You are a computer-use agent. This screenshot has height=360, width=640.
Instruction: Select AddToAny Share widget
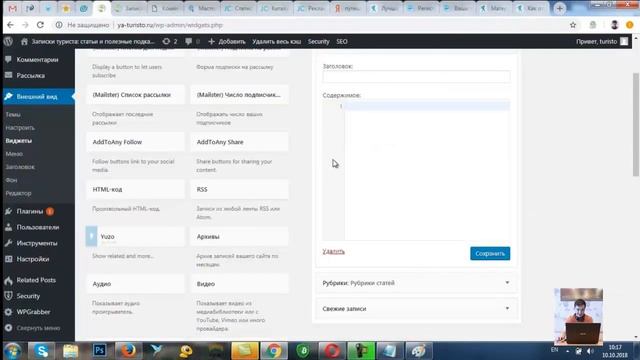[239, 142]
